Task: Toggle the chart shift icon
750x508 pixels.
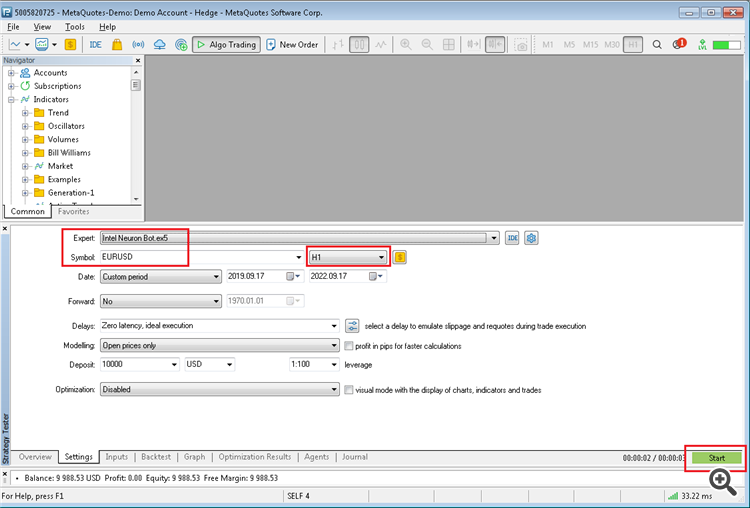Action: click(x=495, y=44)
